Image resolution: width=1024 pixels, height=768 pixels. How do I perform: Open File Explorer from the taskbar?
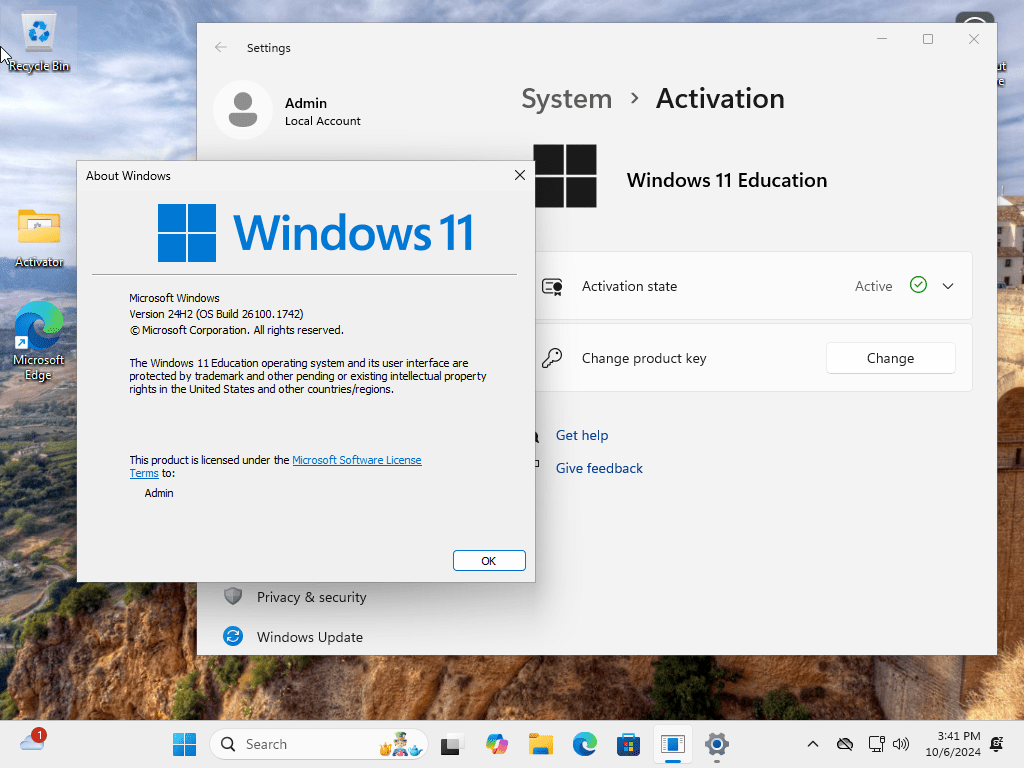(x=541, y=744)
